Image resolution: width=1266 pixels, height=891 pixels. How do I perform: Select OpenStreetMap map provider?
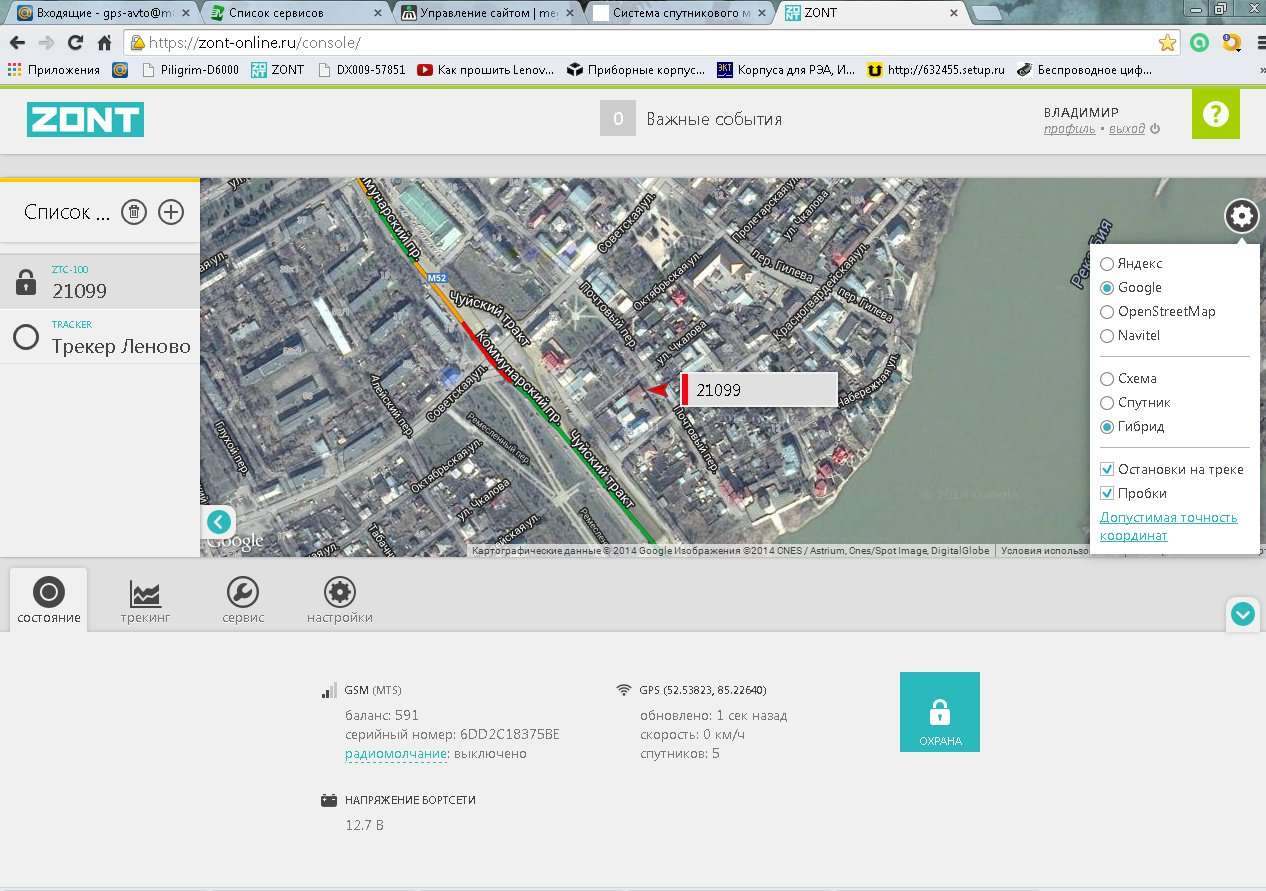coord(1158,312)
